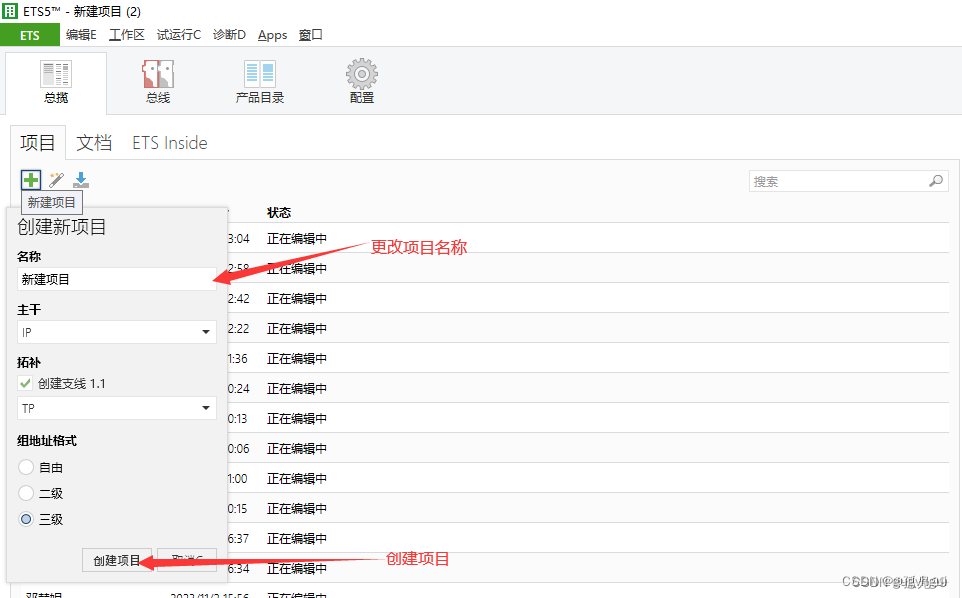Toggle the 创建支线 1.1 checkbox
This screenshot has width=962, height=598.
pos(25,383)
